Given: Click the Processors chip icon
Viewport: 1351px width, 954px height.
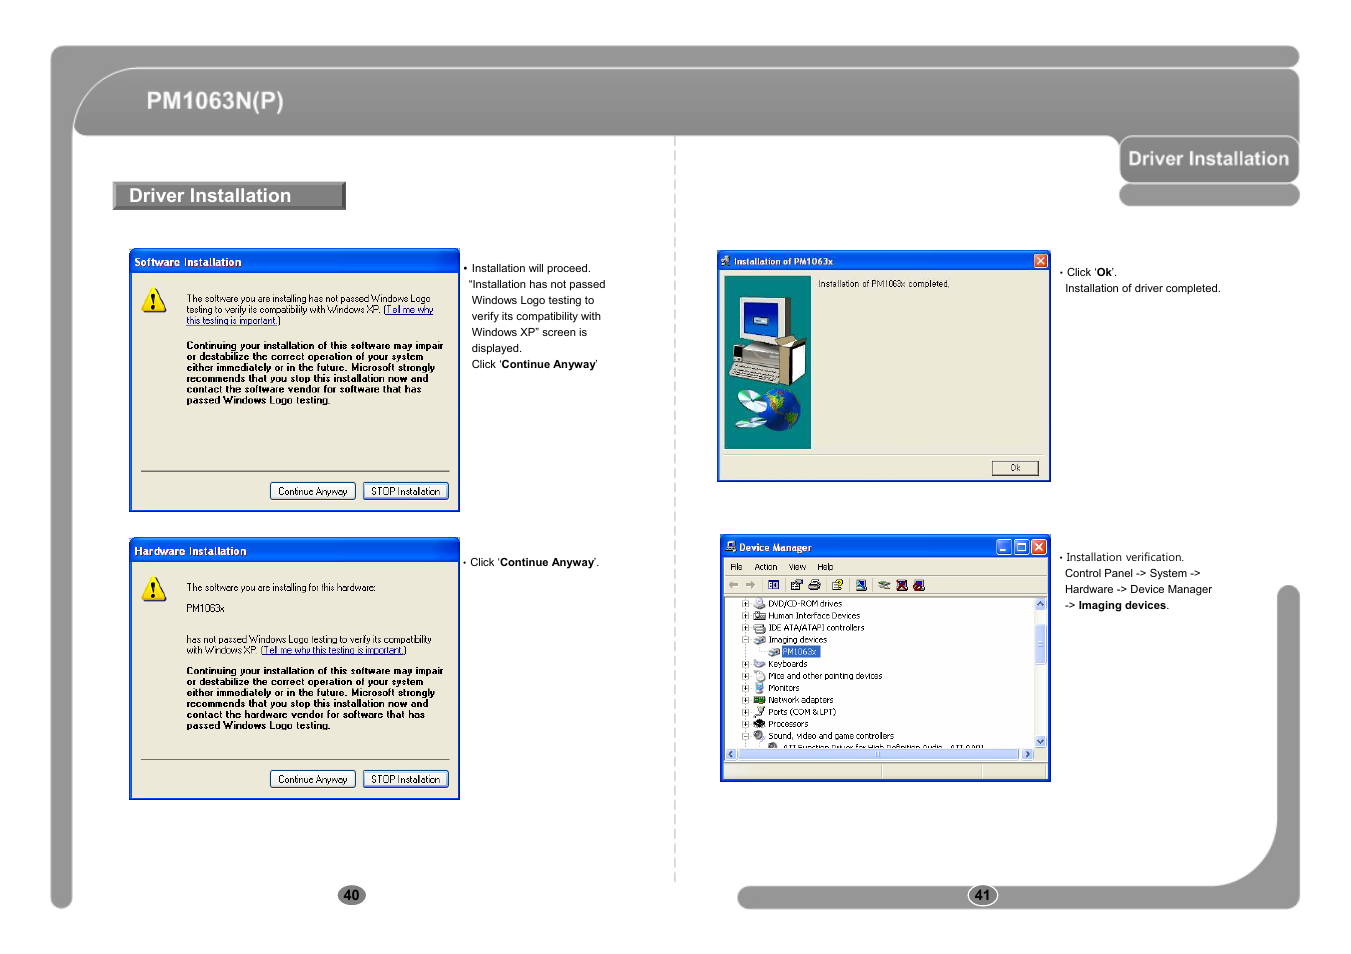Looking at the screenshot, I should tap(759, 724).
